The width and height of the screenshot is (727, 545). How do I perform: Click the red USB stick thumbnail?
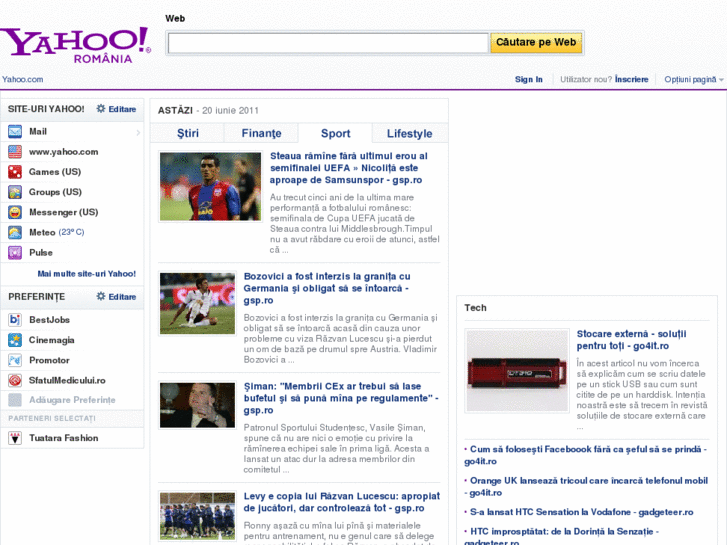point(517,371)
